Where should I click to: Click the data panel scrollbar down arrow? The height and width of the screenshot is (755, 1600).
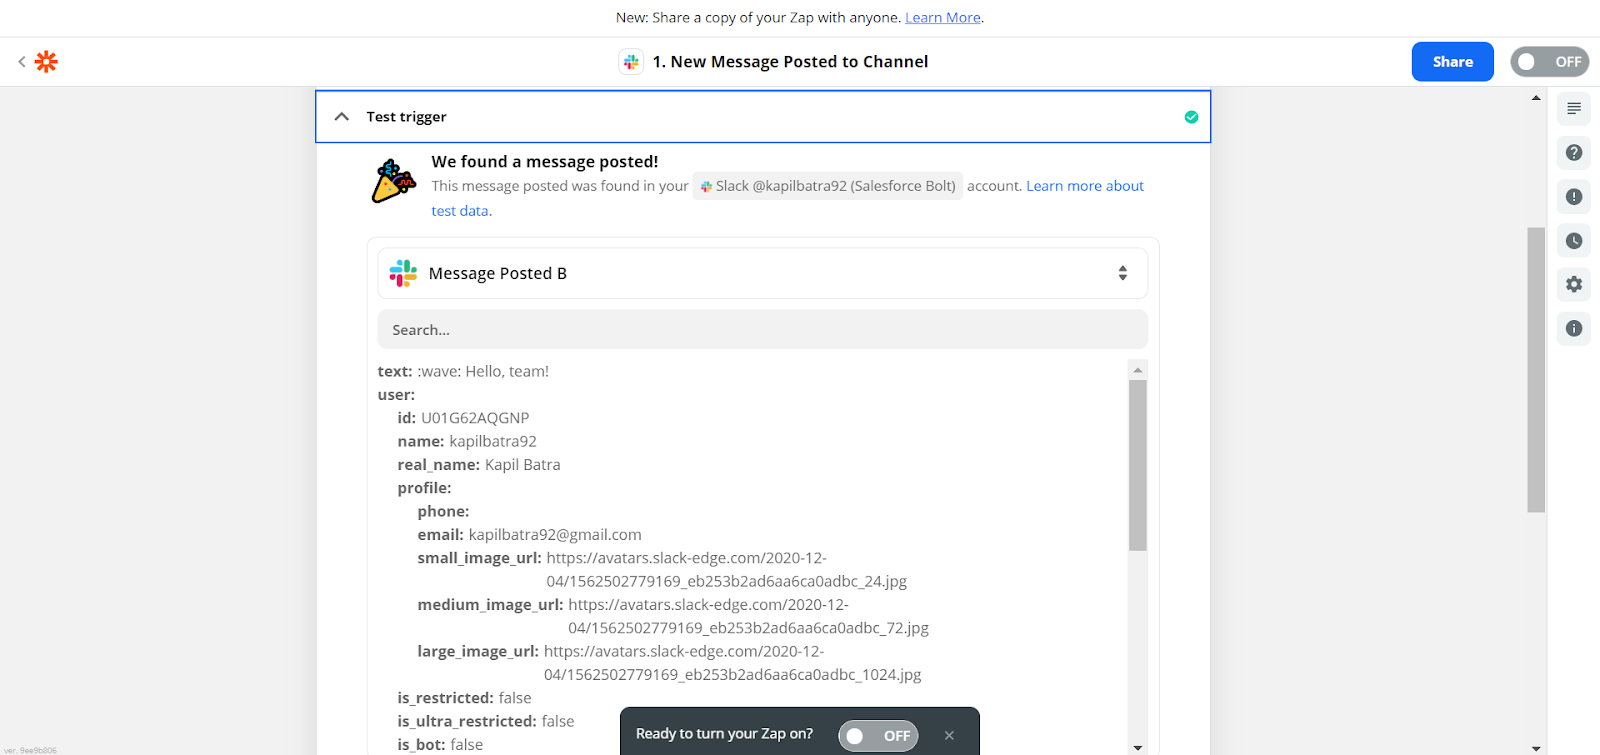[x=1137, y=747]
